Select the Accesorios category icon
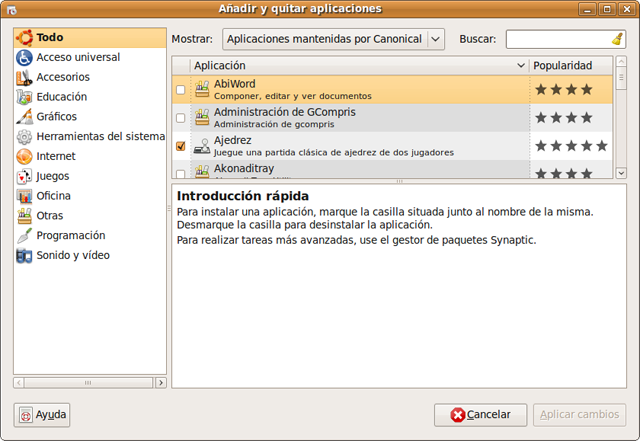This screenshot has height=441, width=640. [24, 77]
